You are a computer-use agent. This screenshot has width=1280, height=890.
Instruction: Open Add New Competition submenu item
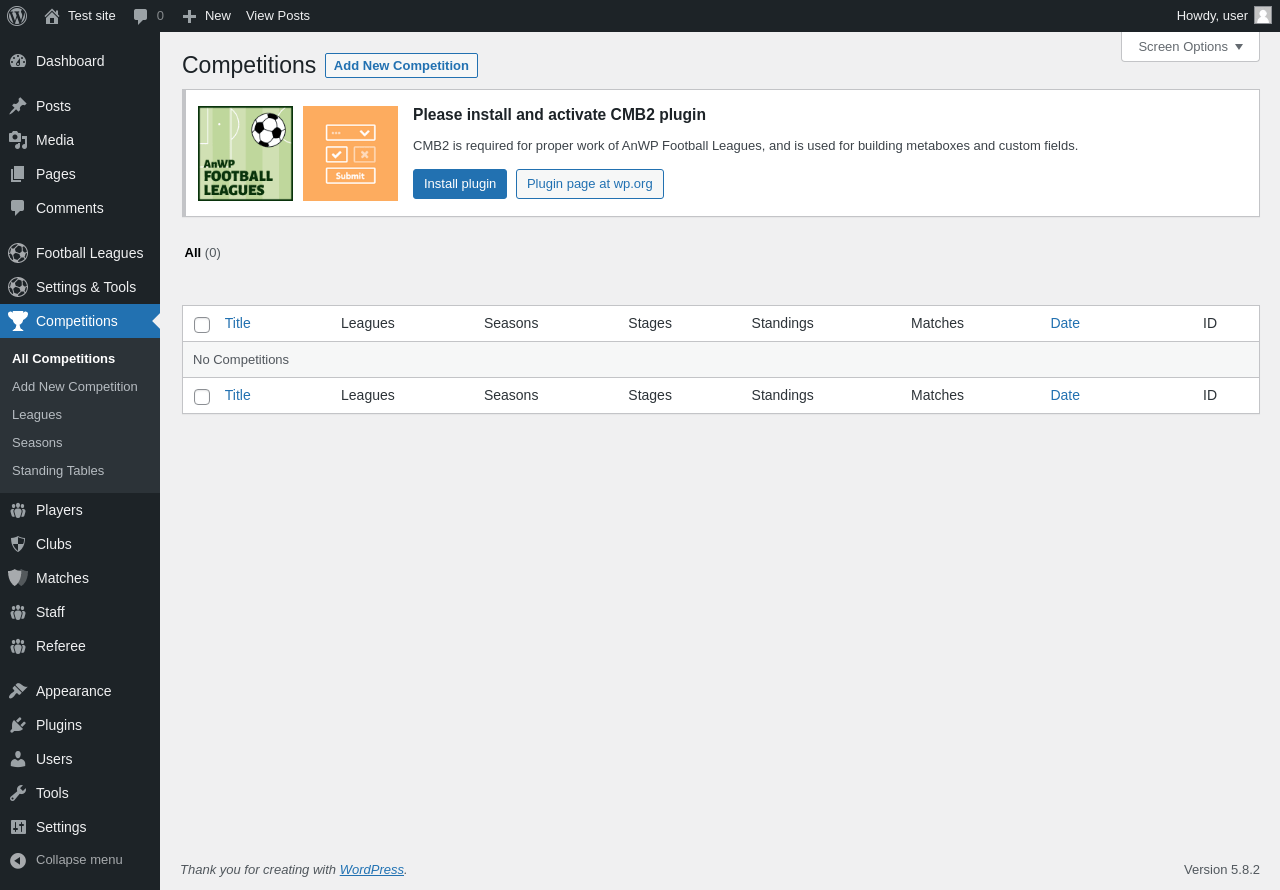[x=75, y=387]
